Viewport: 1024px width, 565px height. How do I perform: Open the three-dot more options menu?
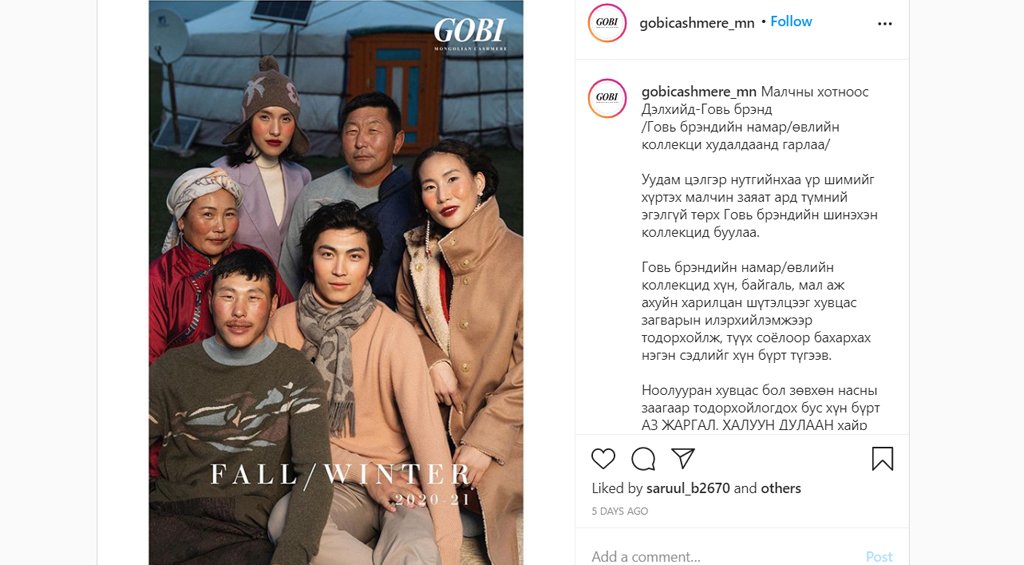pyautogui.click(x=885, y=24)
